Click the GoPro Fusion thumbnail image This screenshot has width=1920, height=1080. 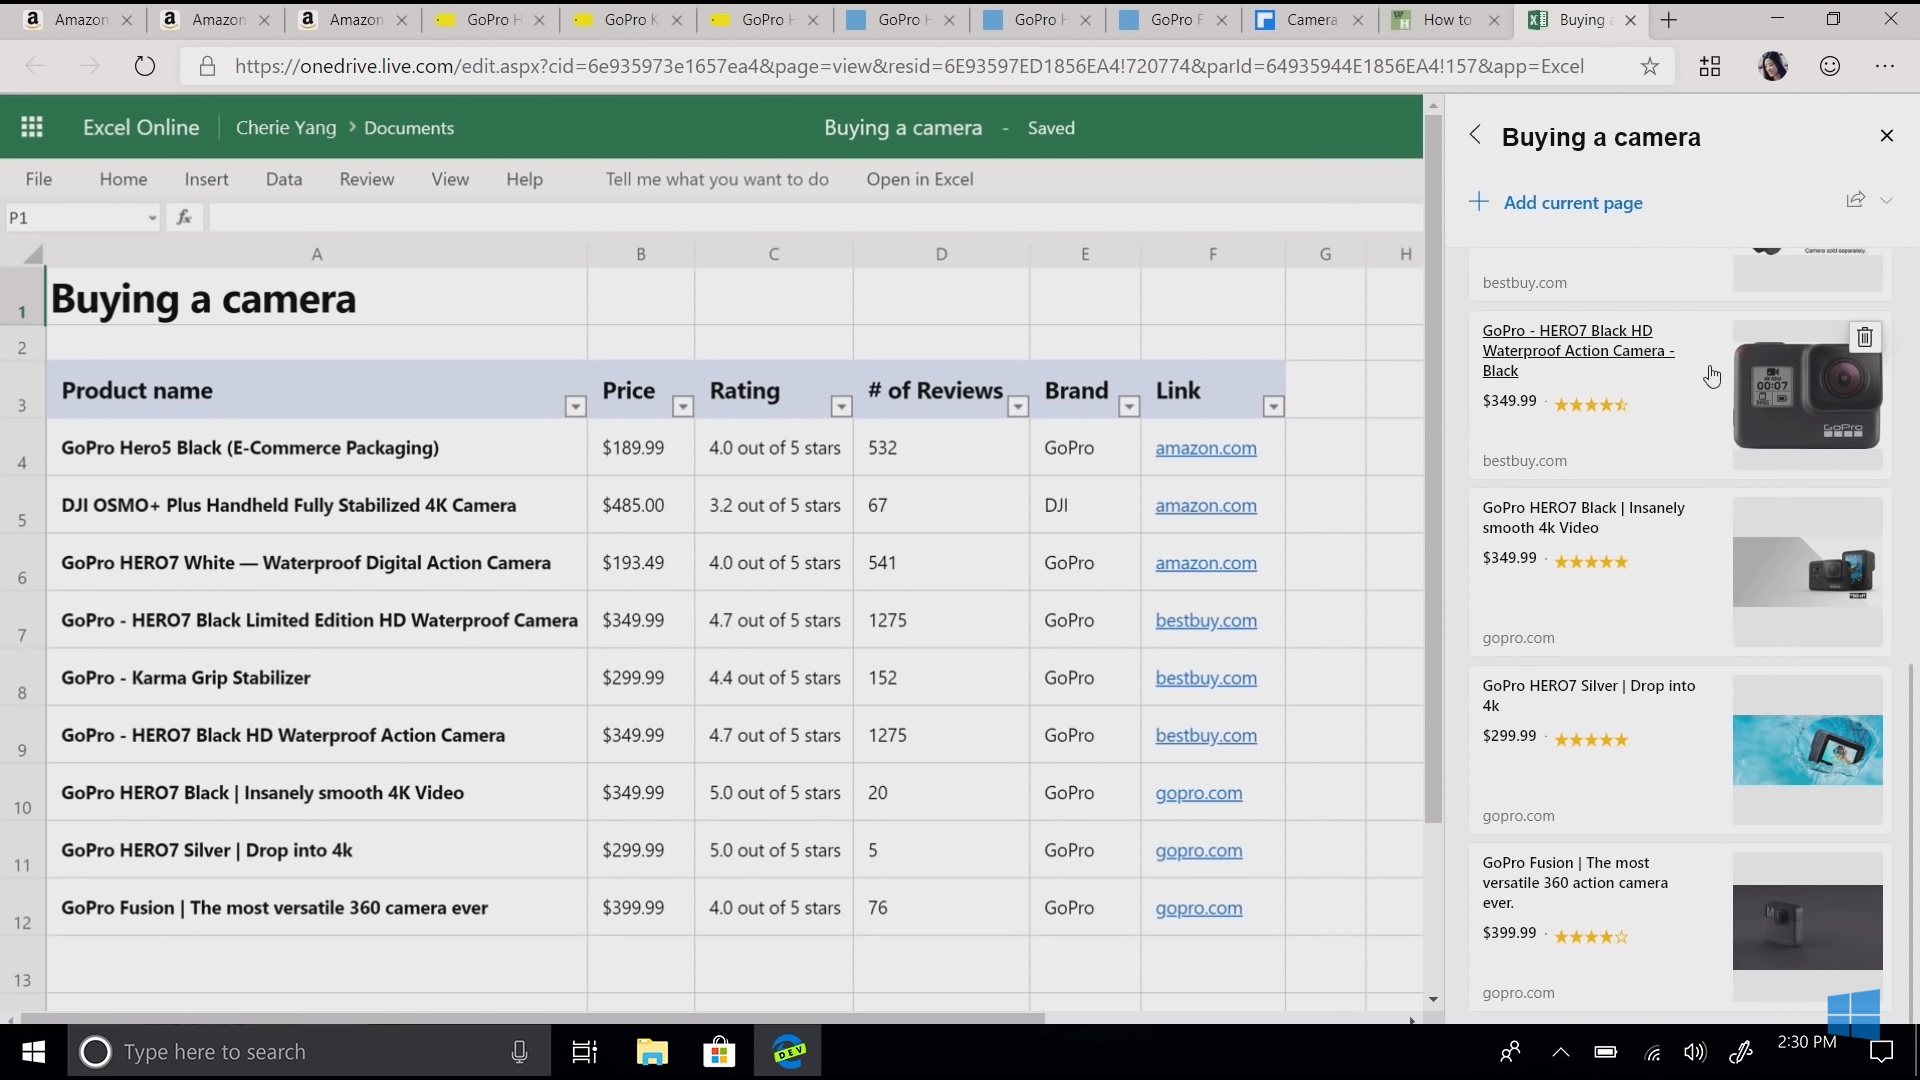(x=1806, y=926)
